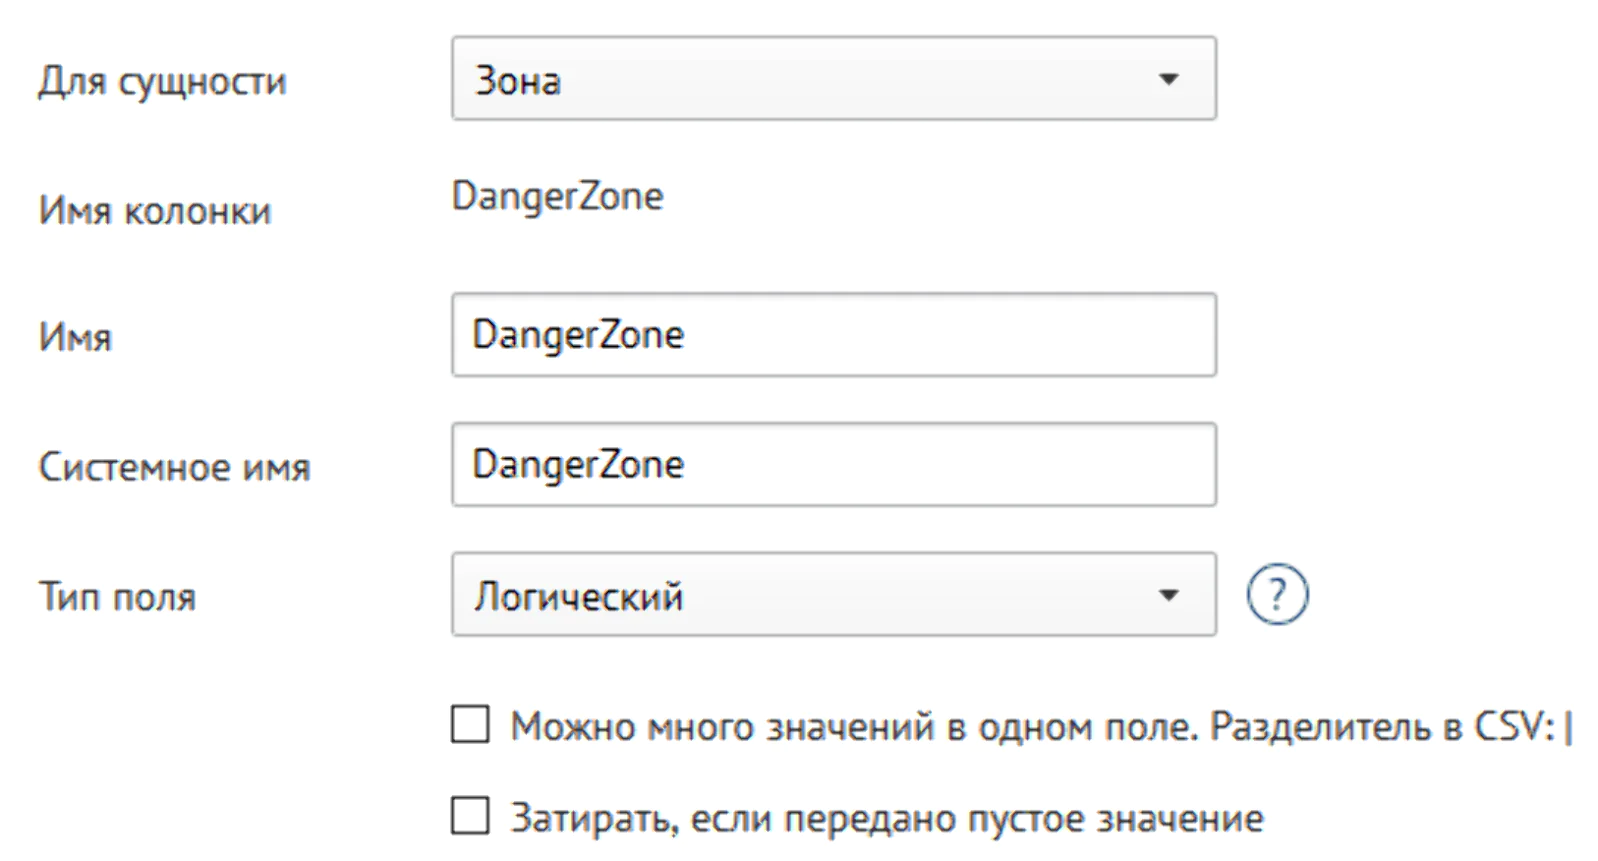Open the Для сущности combo box

coord(834,79)
